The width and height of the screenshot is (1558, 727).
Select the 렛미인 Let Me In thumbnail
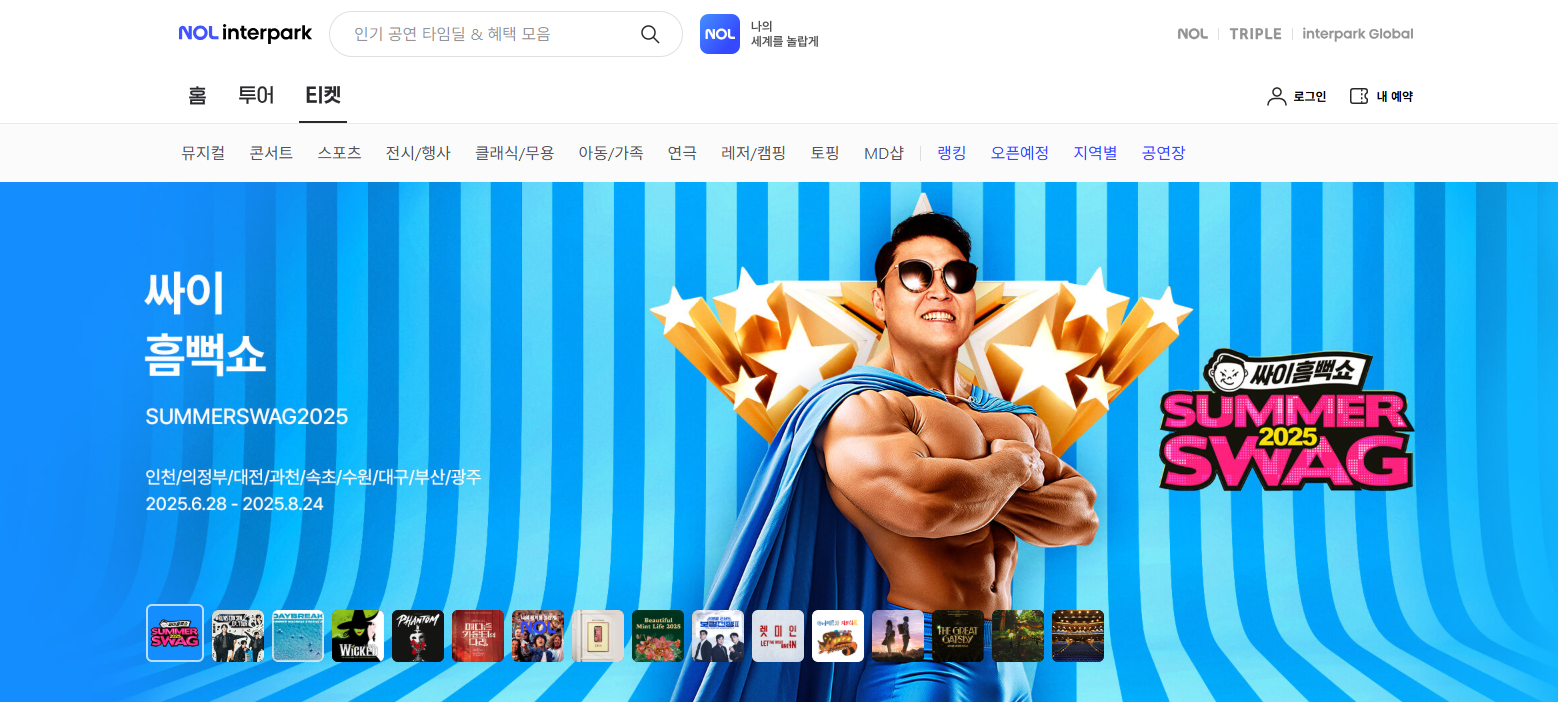pos(778,636)
